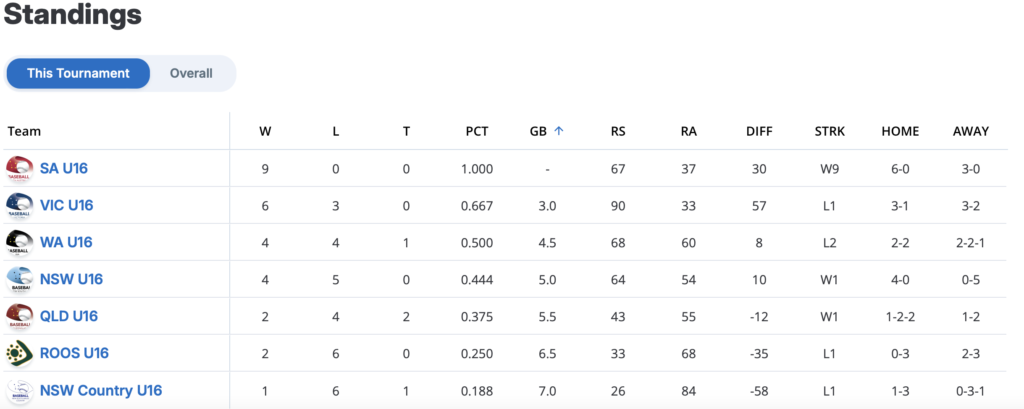This screenshot has width=1024, height=409.
Task: Sort by the RS column header
Action: coord(618,131)
